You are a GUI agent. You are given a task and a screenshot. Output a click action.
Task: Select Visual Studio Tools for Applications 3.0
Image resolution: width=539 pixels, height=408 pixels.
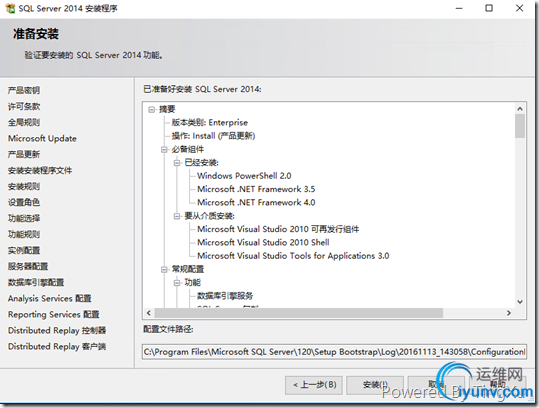tap(293, 256)
